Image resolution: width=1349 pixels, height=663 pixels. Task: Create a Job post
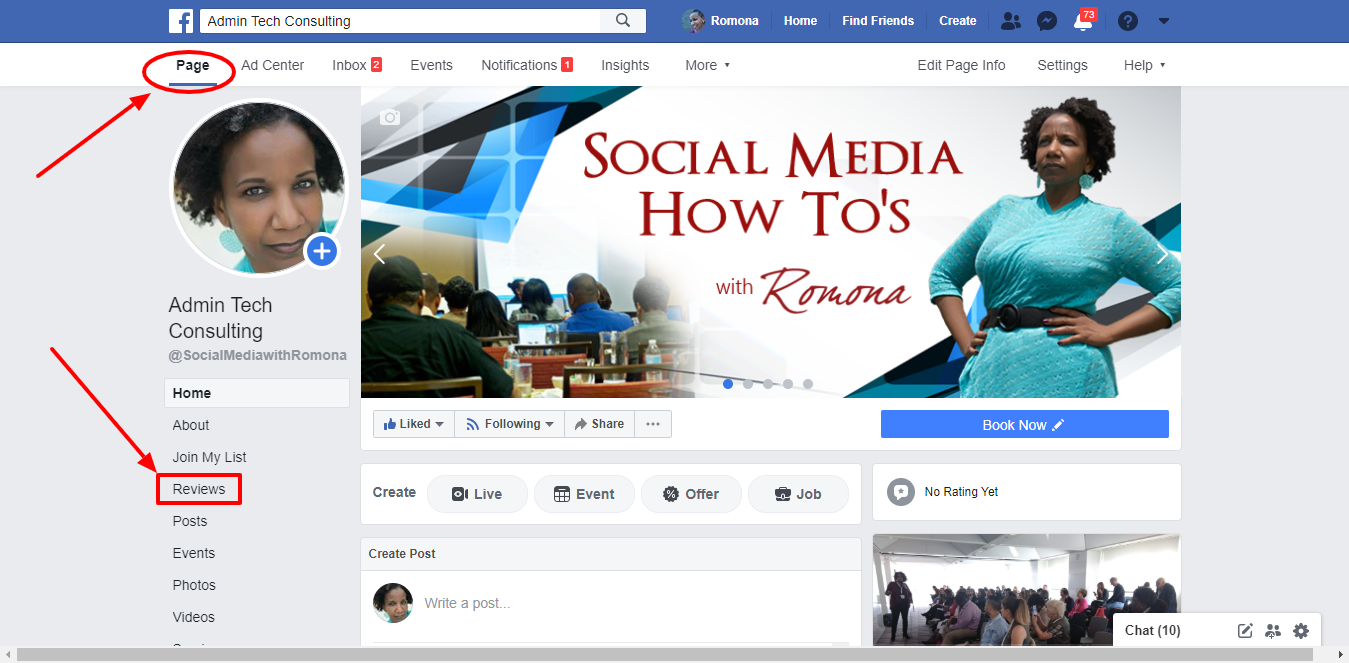click(x=798, y=494)
